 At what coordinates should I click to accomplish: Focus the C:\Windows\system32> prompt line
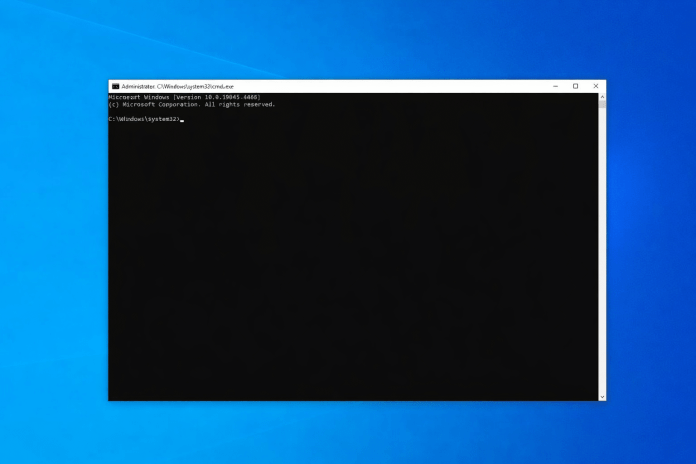tap(143, 119)
